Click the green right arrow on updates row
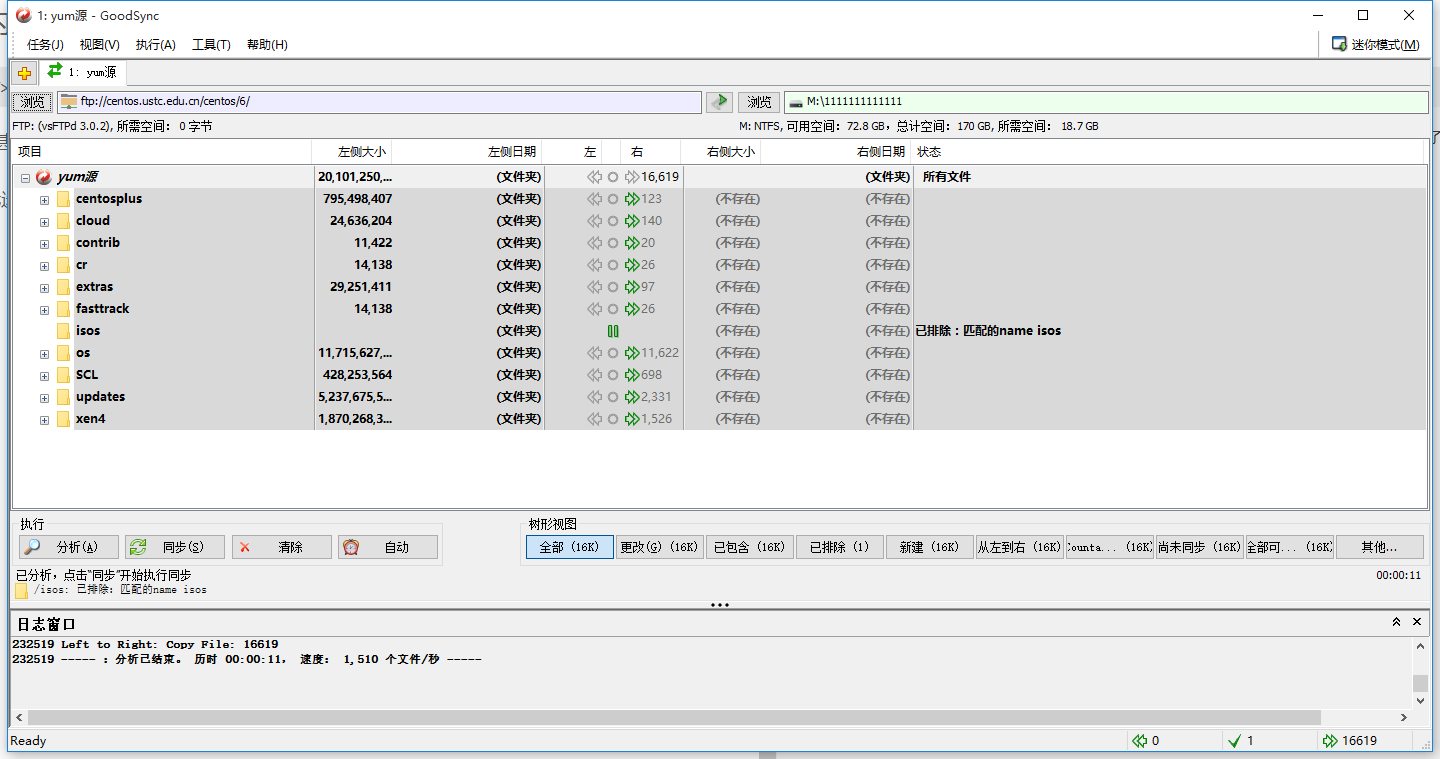 [x=632, y=397]
